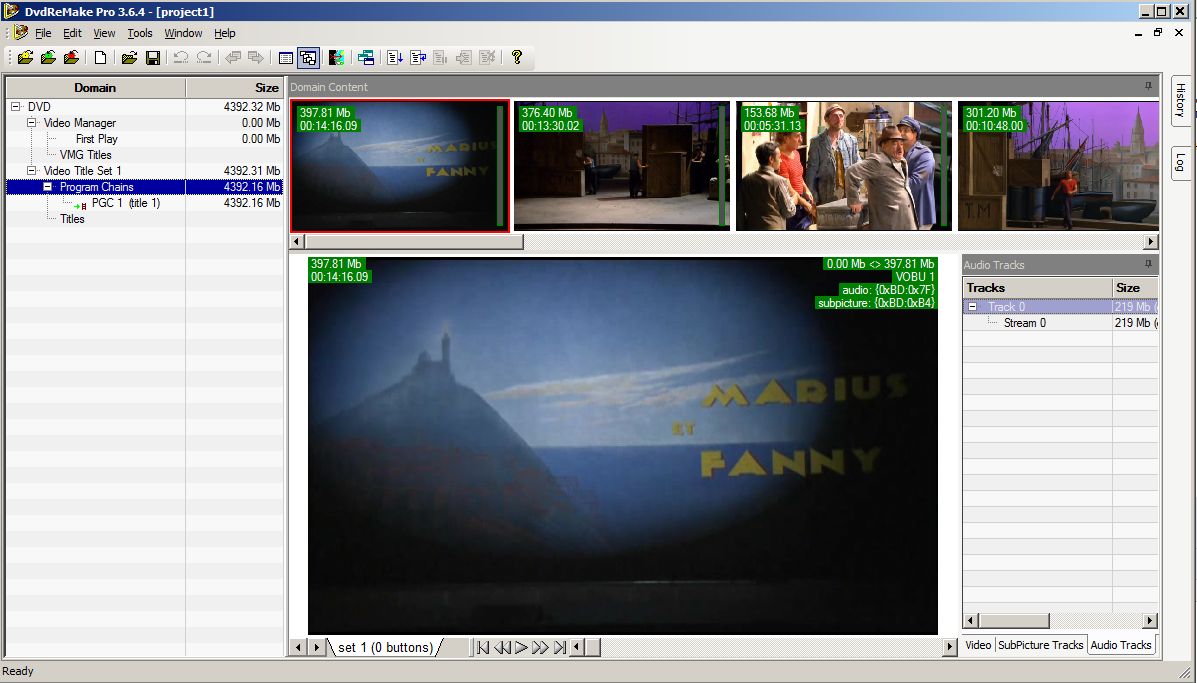
Task: Switch to the SubPicture Tracks tab
Action: [x=1040, y=645]
